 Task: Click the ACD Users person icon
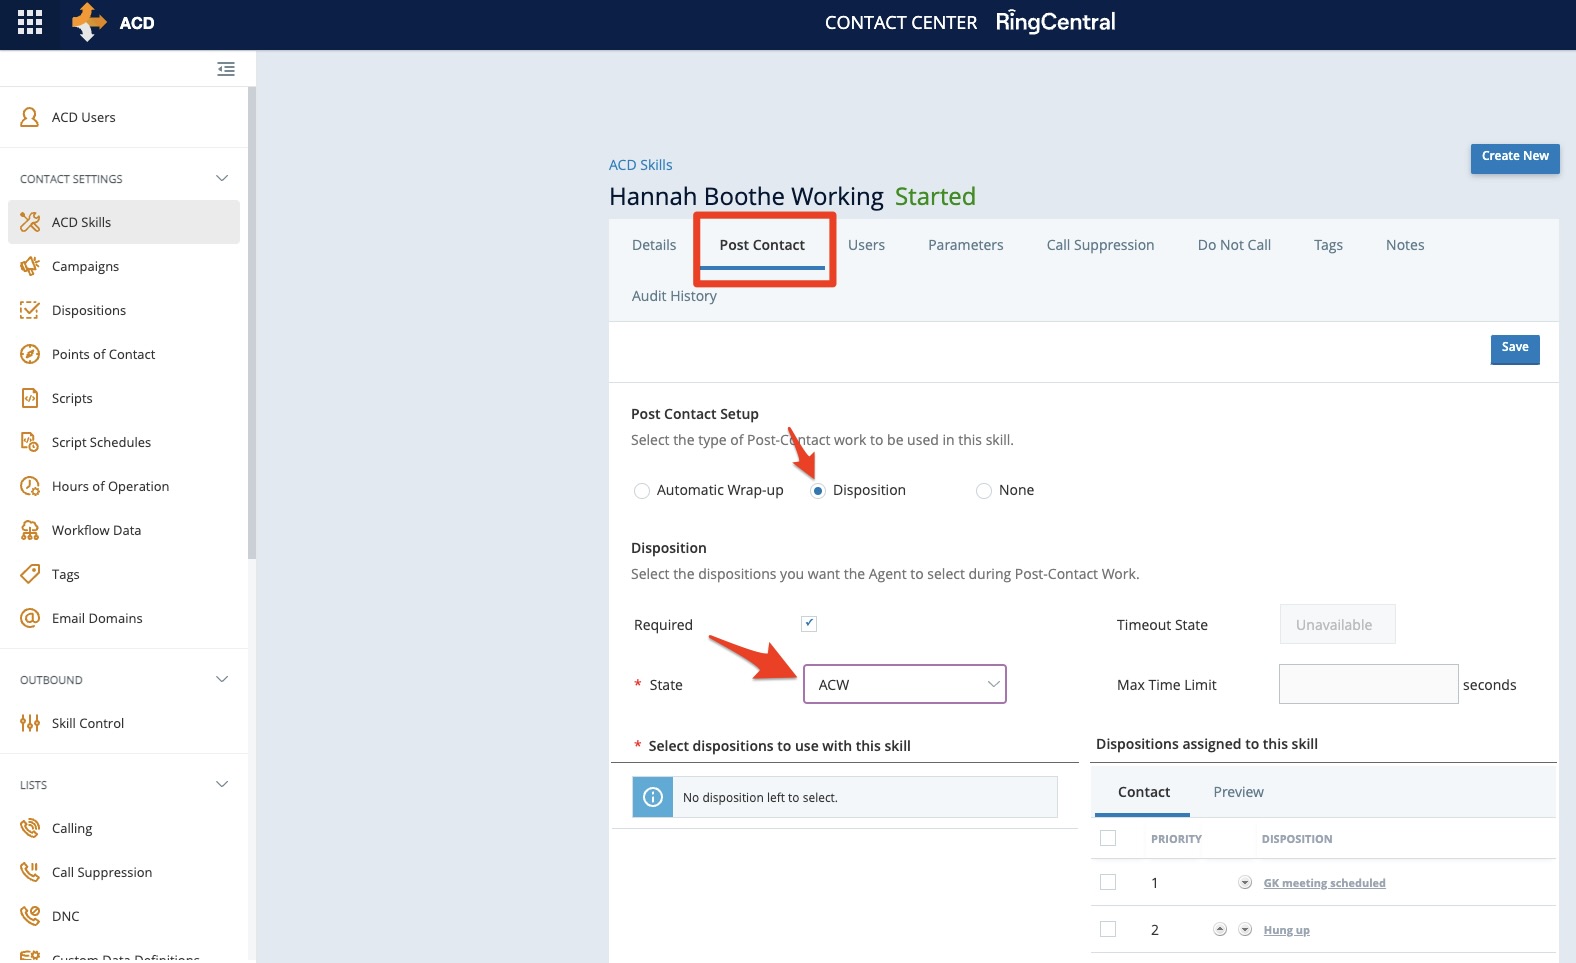coord(30,117)
